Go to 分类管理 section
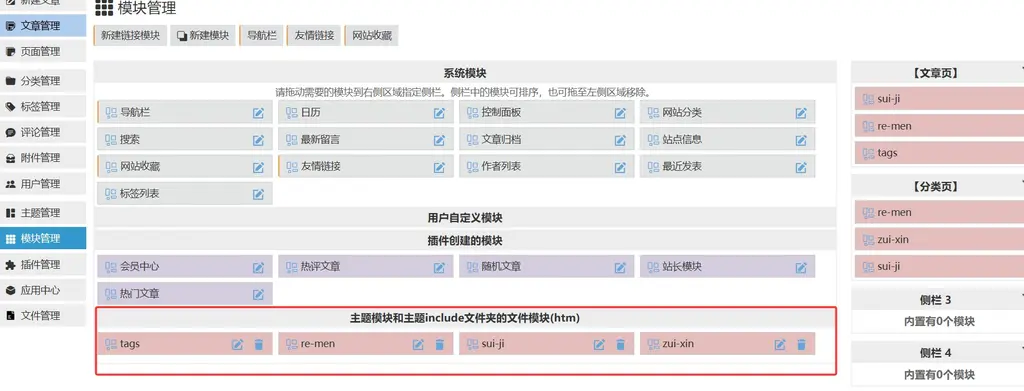1024x391 pixels. tap(43, 81)
